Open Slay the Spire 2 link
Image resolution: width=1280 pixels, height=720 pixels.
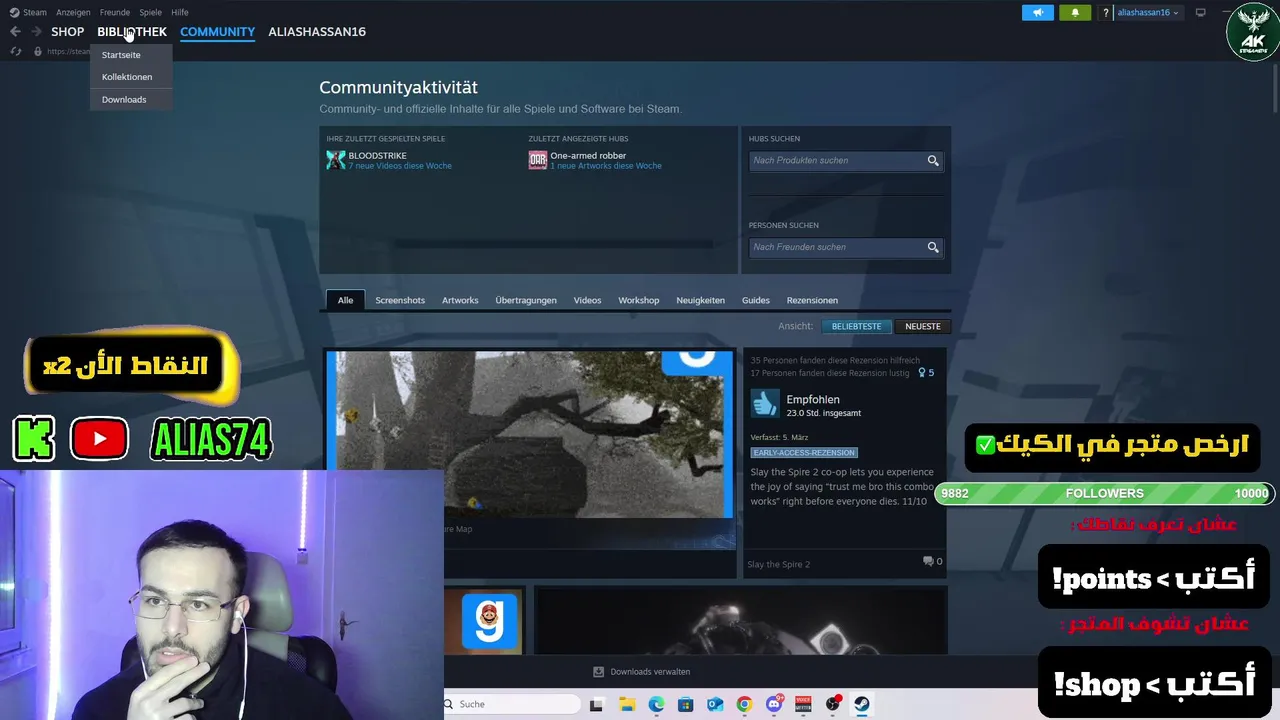[x=779, y=564]
